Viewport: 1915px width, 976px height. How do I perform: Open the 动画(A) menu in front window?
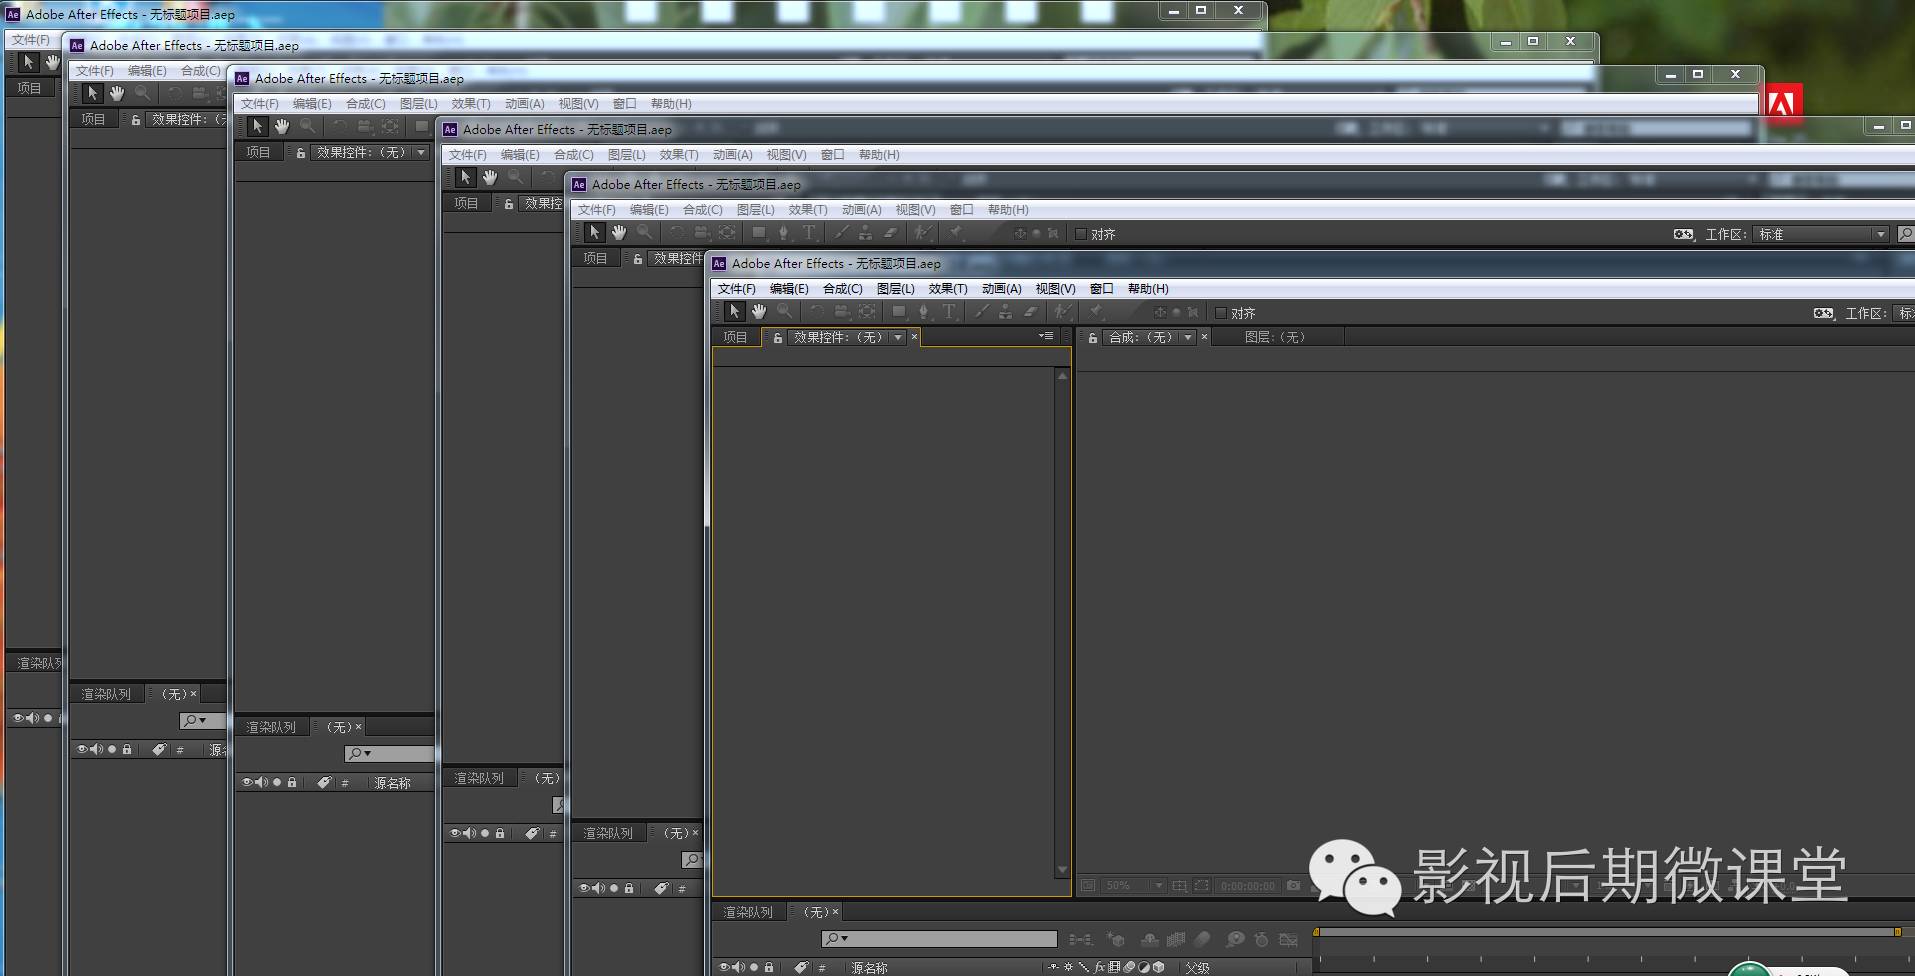coord(1001,289)
